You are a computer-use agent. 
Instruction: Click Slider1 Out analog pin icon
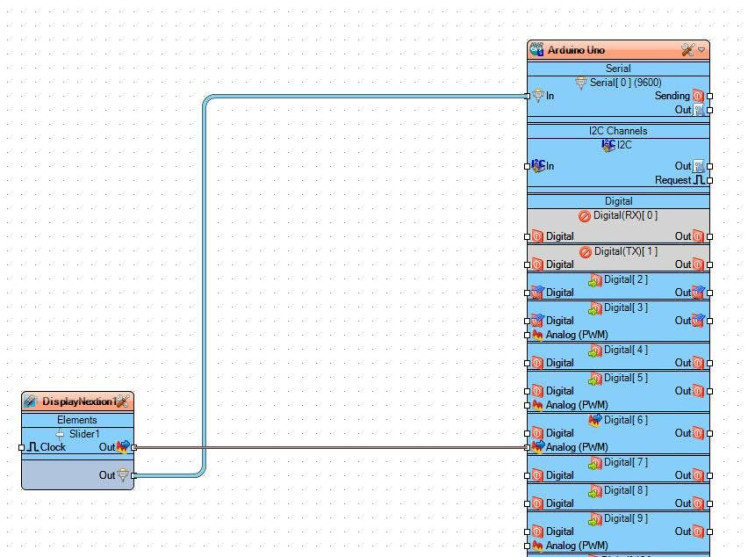[x=123, y=447]
